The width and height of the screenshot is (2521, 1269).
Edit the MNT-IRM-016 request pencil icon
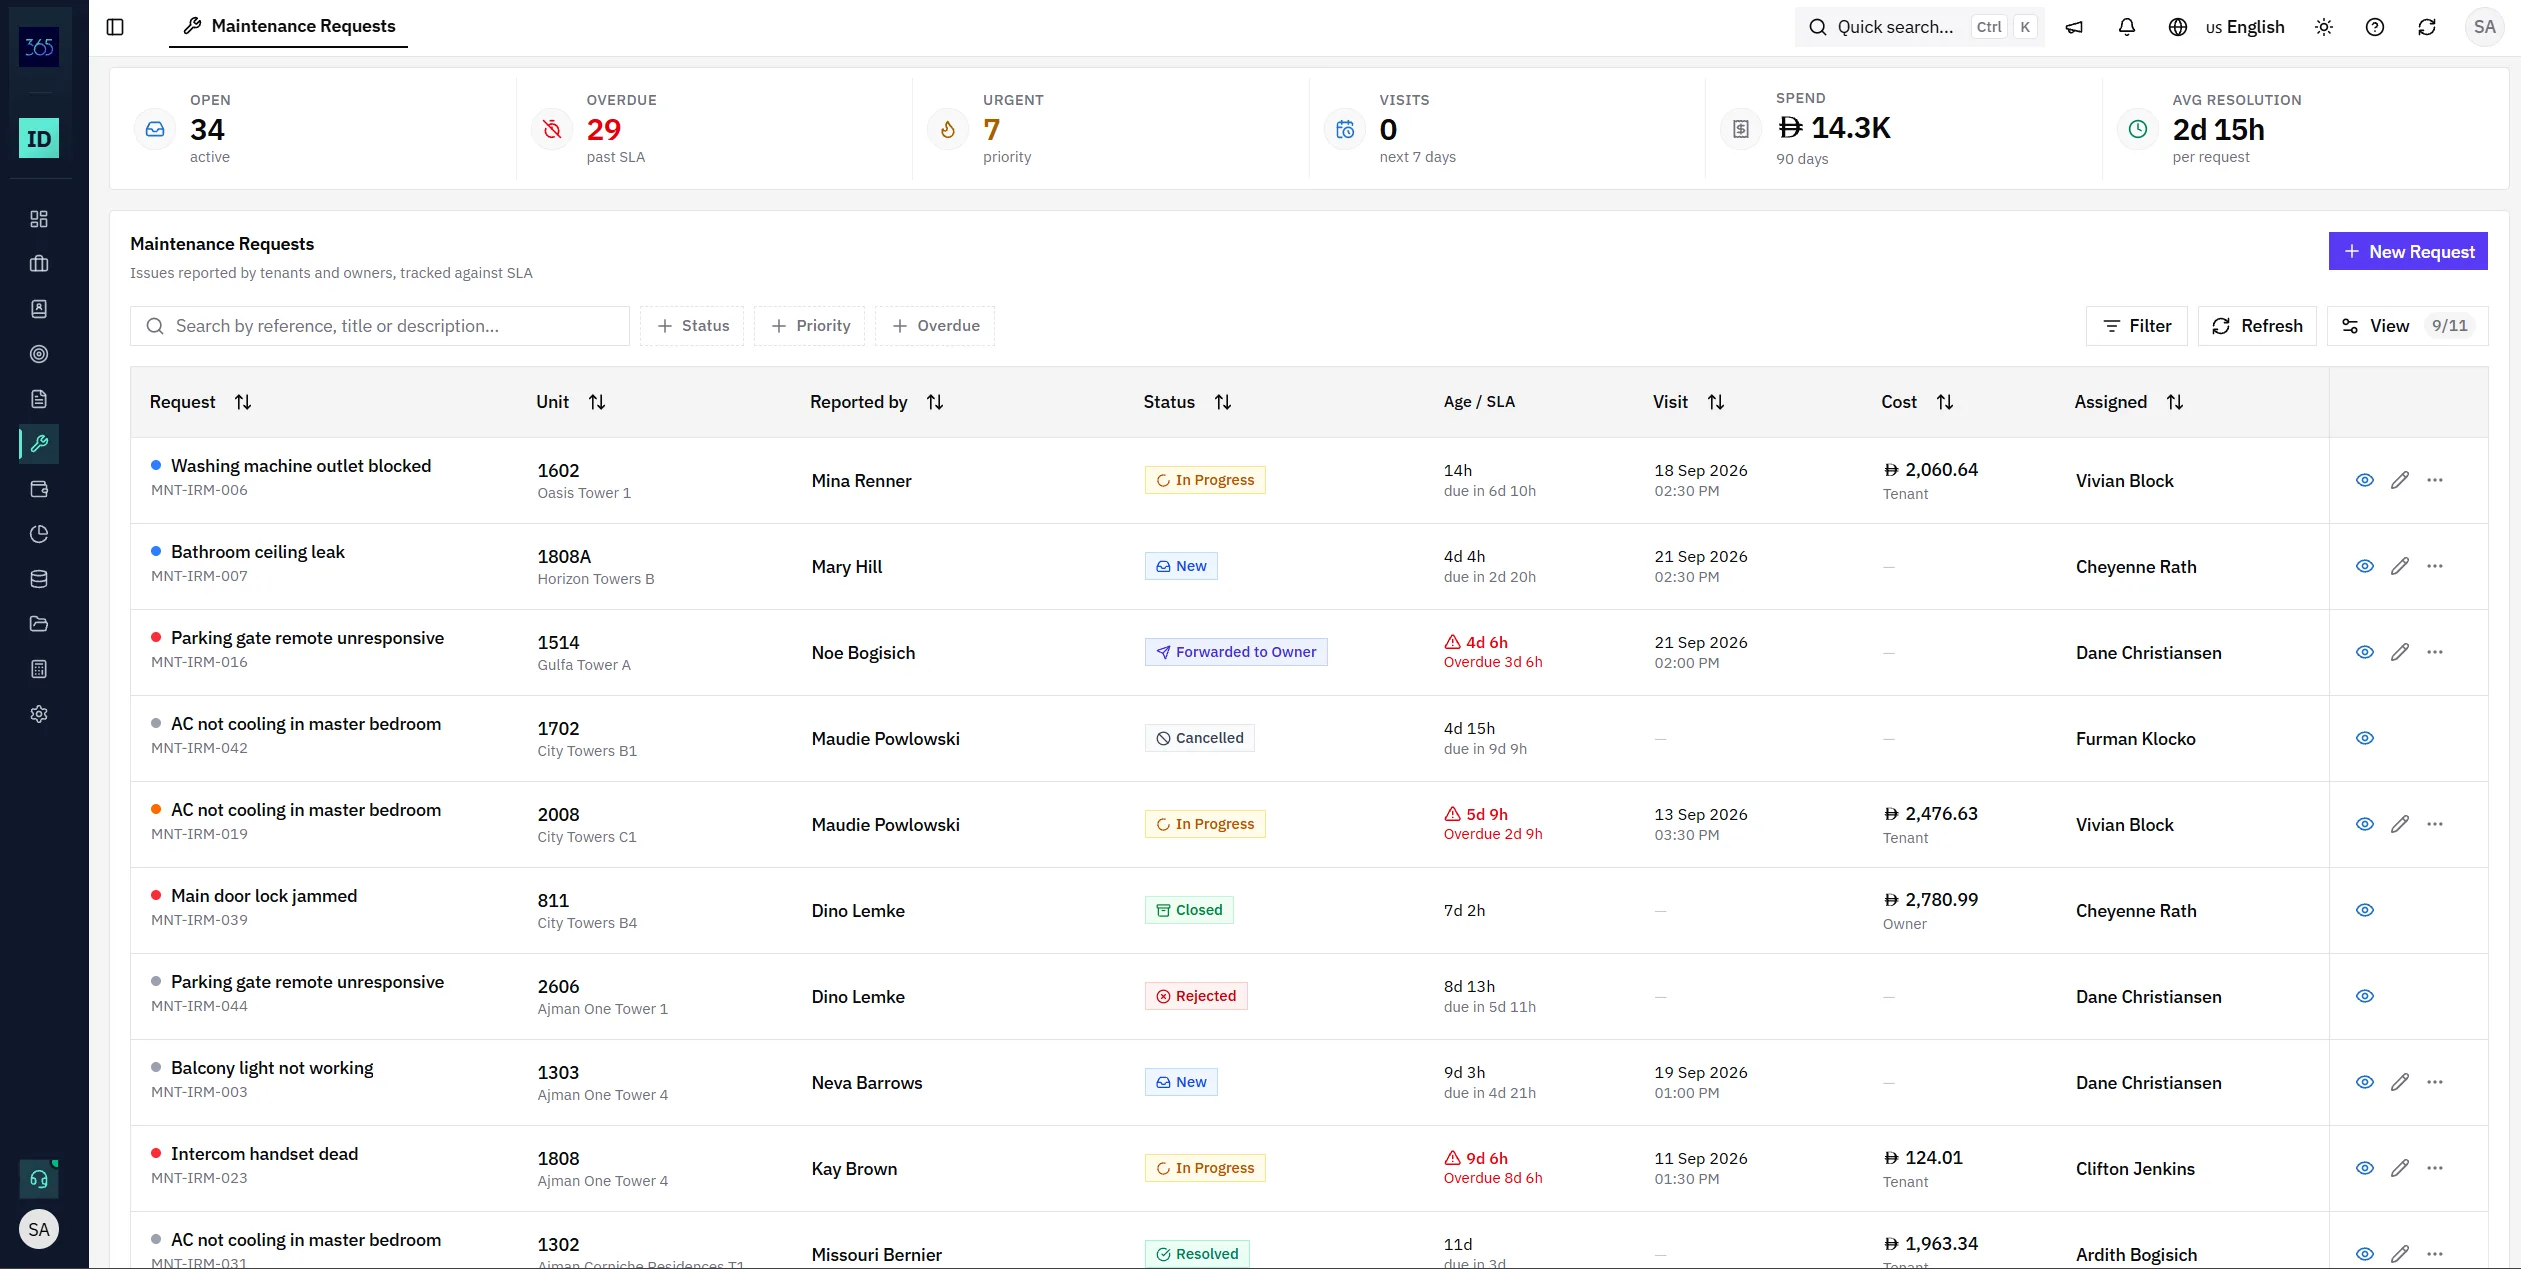2400,652
